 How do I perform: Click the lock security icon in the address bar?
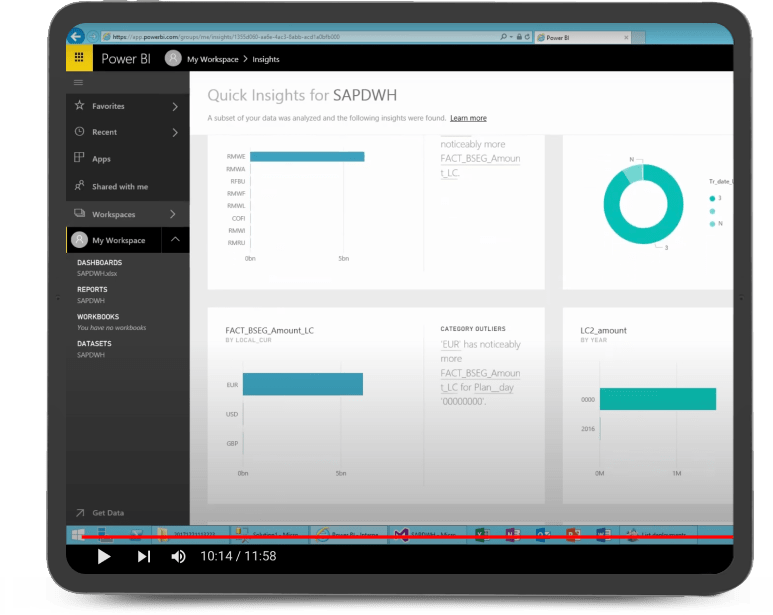pyautogui.click(x=519, y=37)
